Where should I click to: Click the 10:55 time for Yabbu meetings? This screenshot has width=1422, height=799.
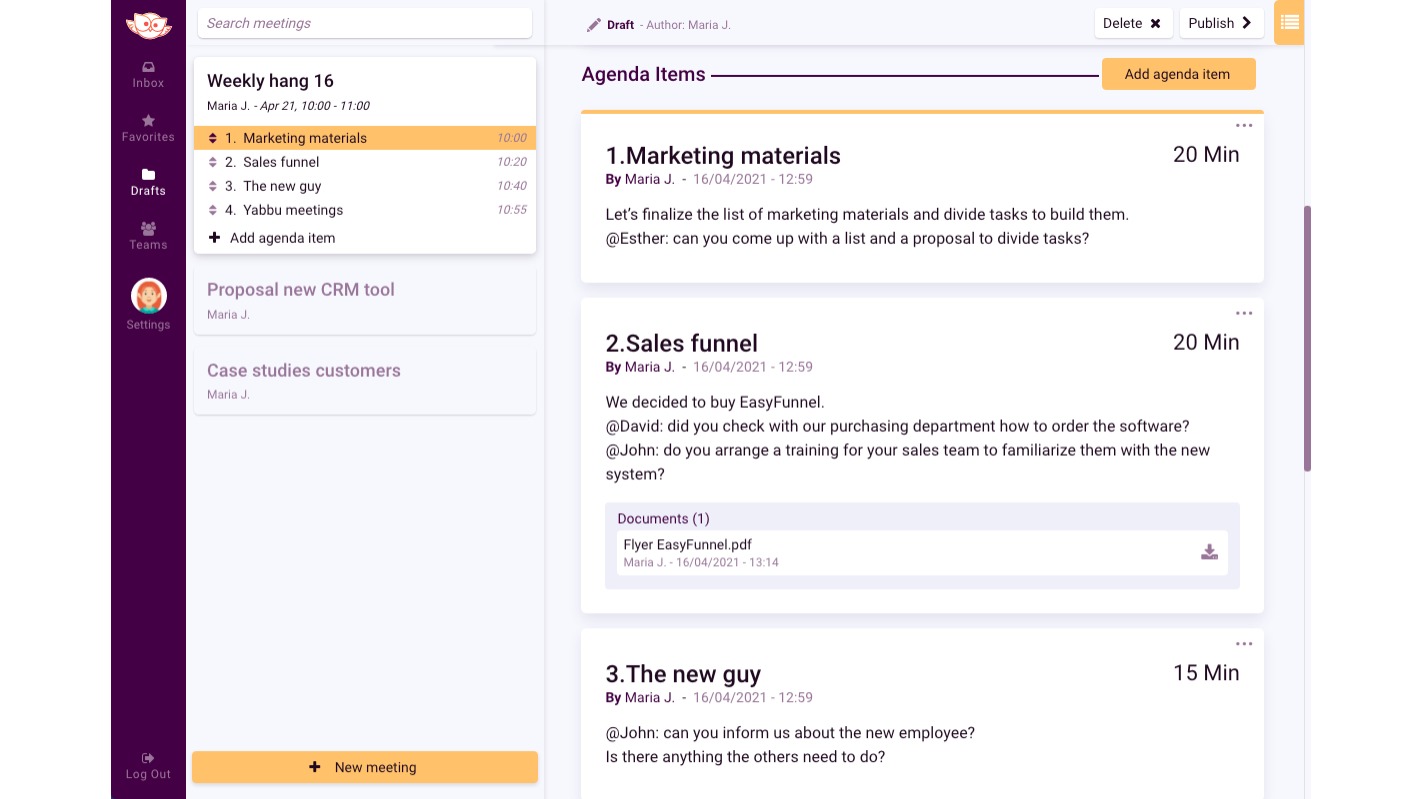click(512, 210)
